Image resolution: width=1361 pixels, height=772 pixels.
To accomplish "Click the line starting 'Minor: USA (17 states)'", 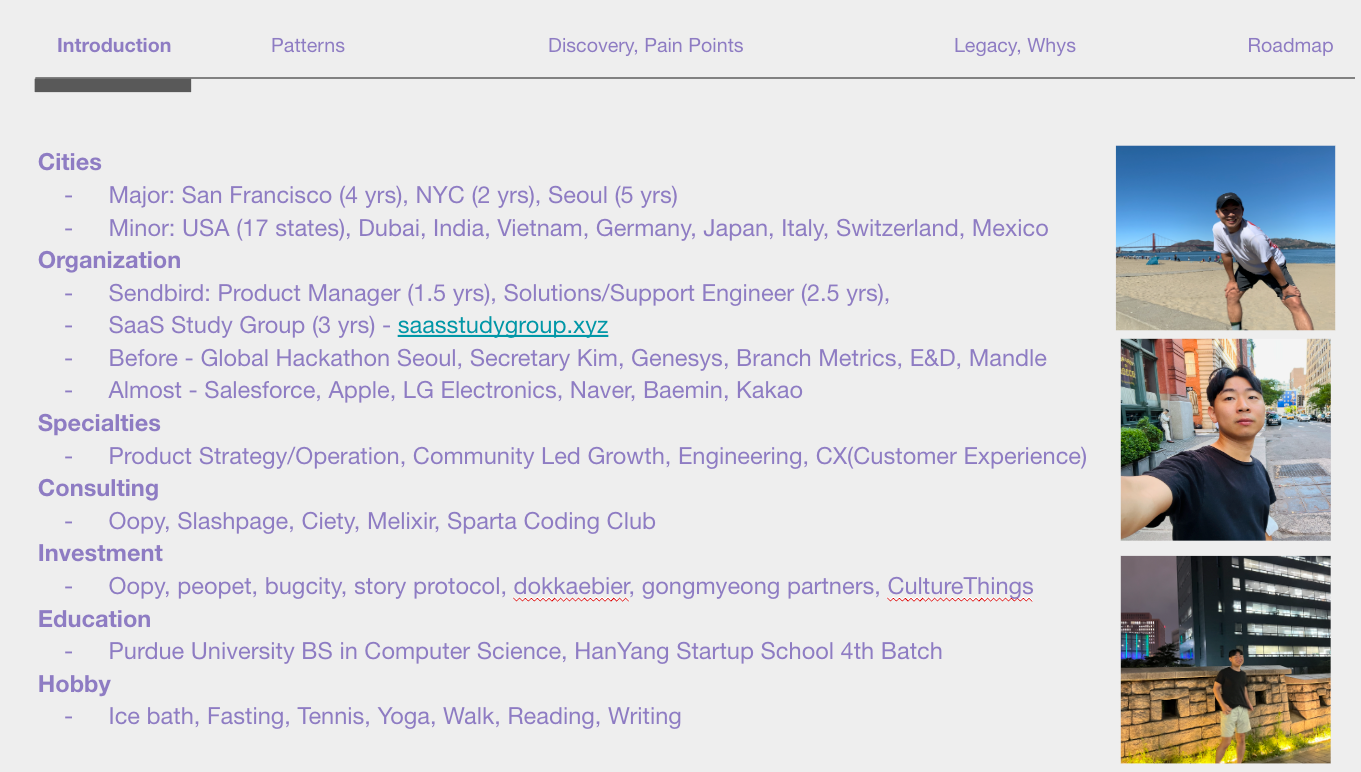I will click(578, 228).
